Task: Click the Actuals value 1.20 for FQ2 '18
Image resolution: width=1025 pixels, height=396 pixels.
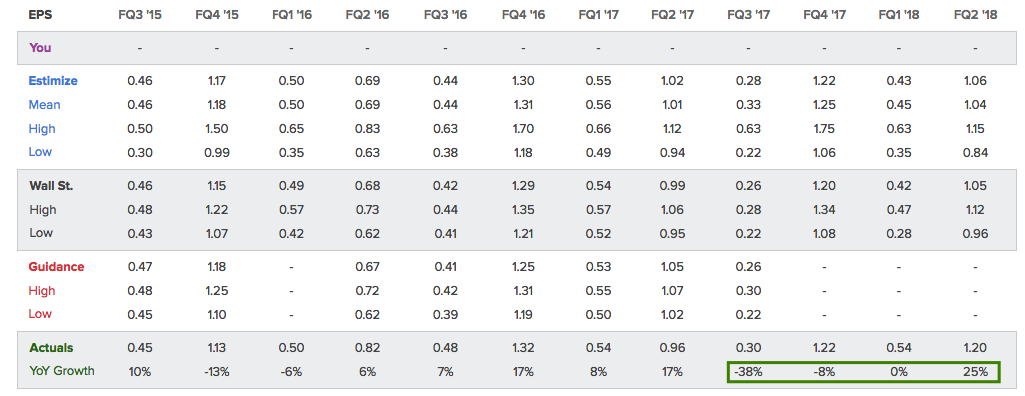Action: pos(975,348)
